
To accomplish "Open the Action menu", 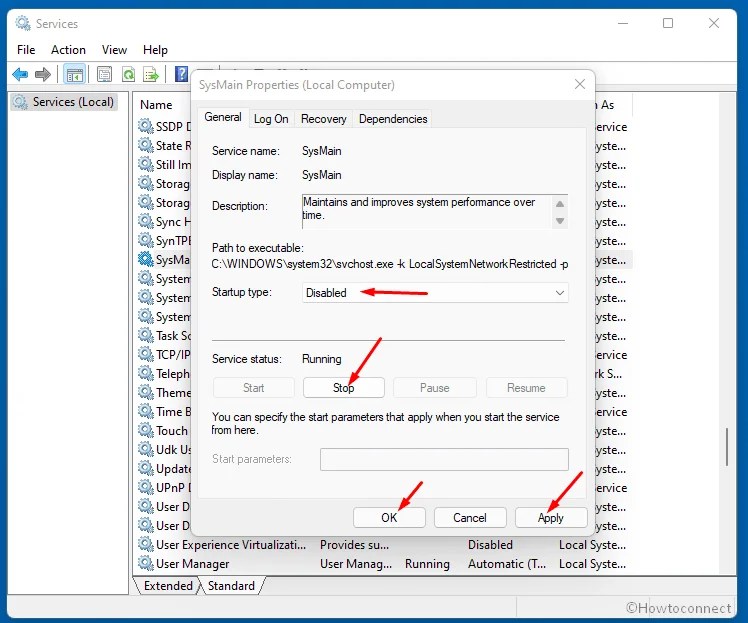I will pos(68,50).
